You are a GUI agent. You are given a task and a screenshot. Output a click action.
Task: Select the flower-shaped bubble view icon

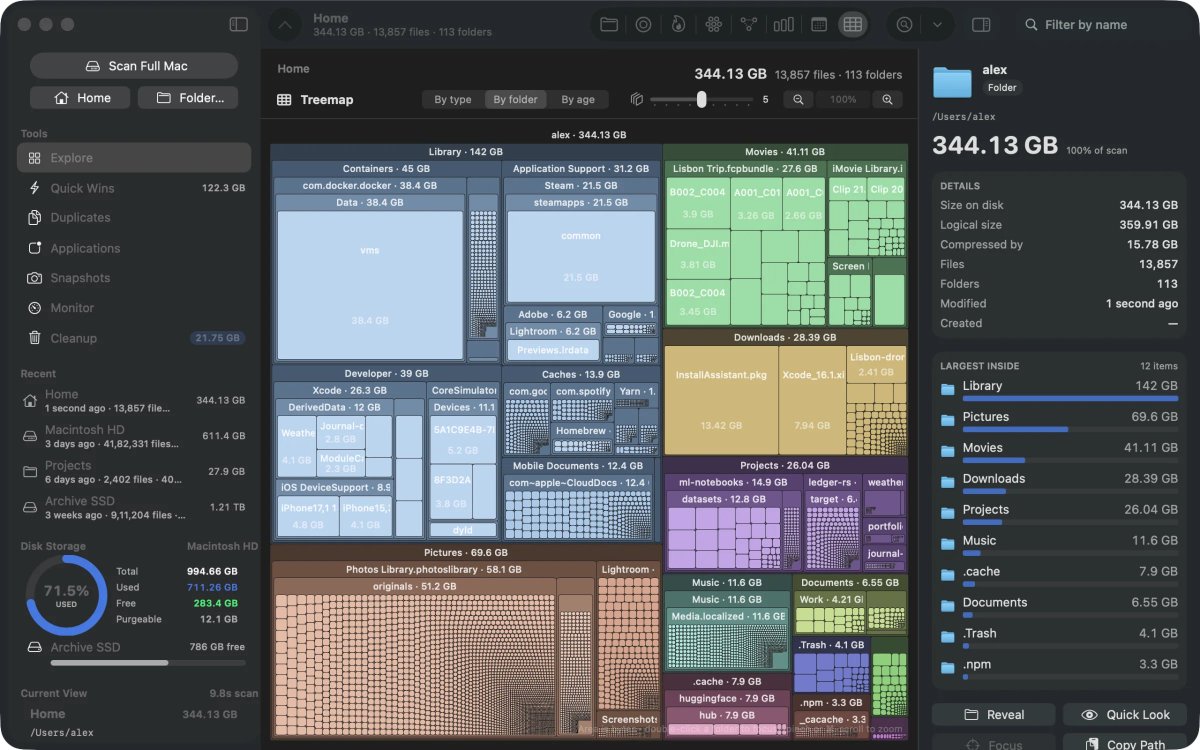click(x=713, y=24)
